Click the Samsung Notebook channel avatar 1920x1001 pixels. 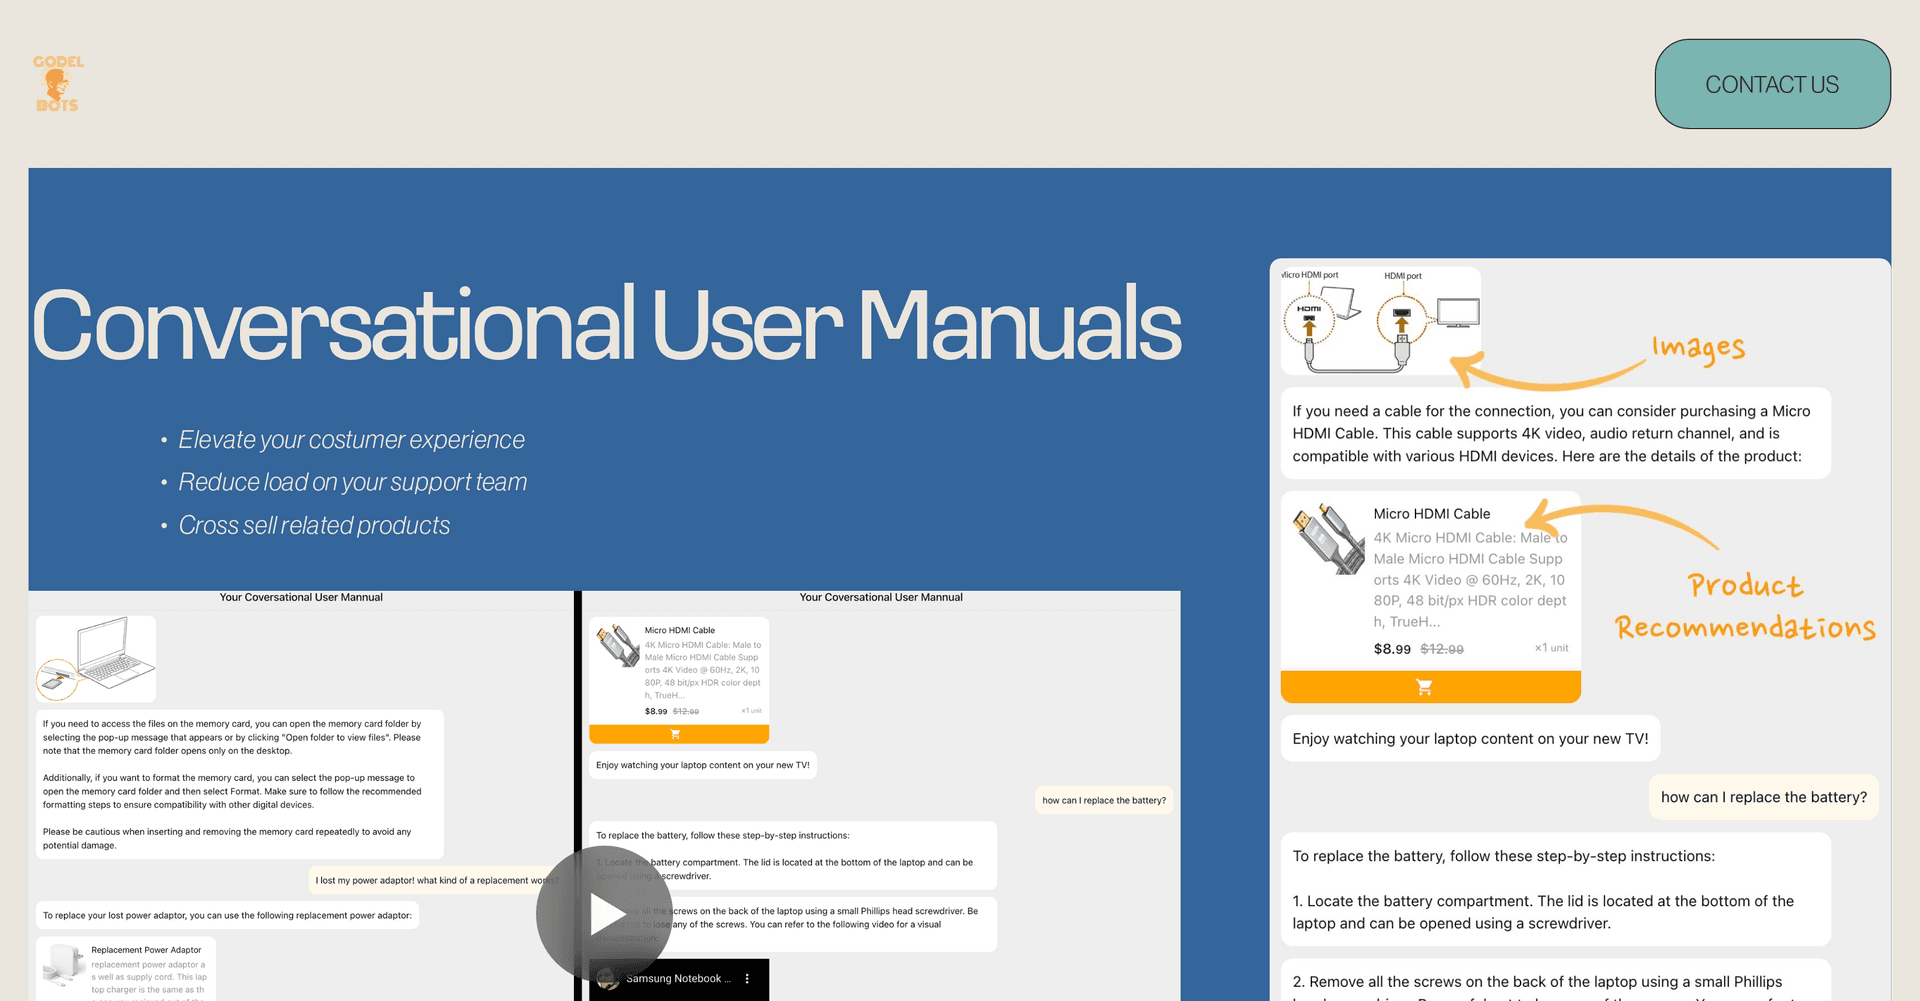coord(608,979)
